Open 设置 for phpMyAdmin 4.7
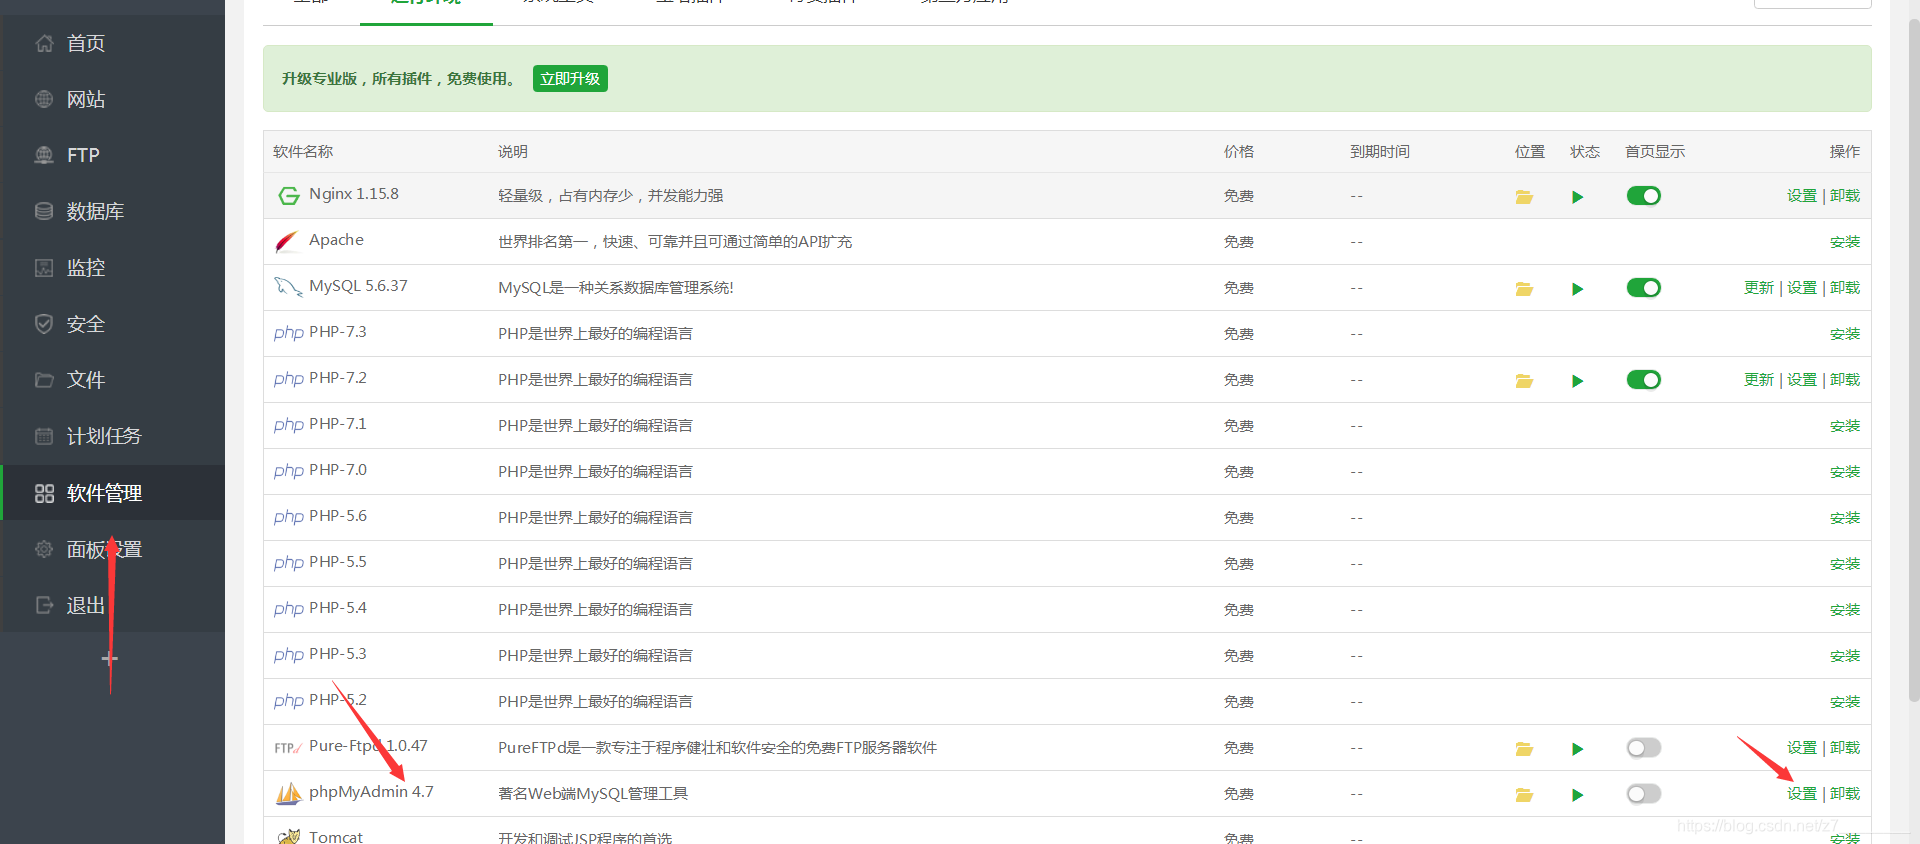This screenshot has width=1920, height=844. 1802,794
